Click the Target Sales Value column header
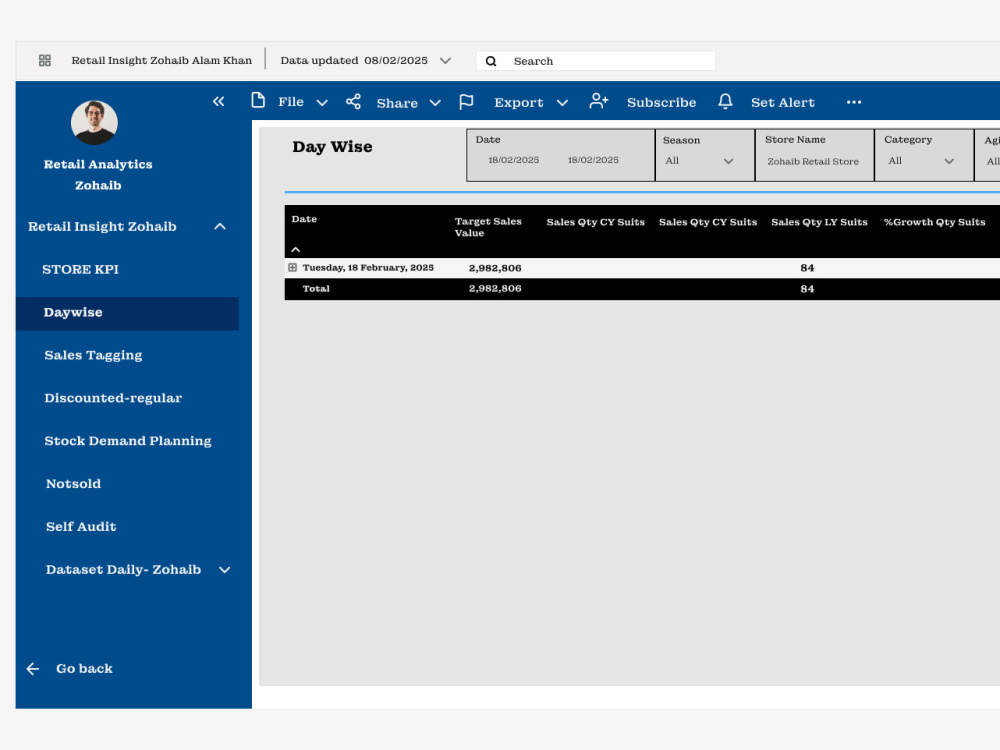The width and height of the screenshot is (1000, 750). [x=488, y=227]
